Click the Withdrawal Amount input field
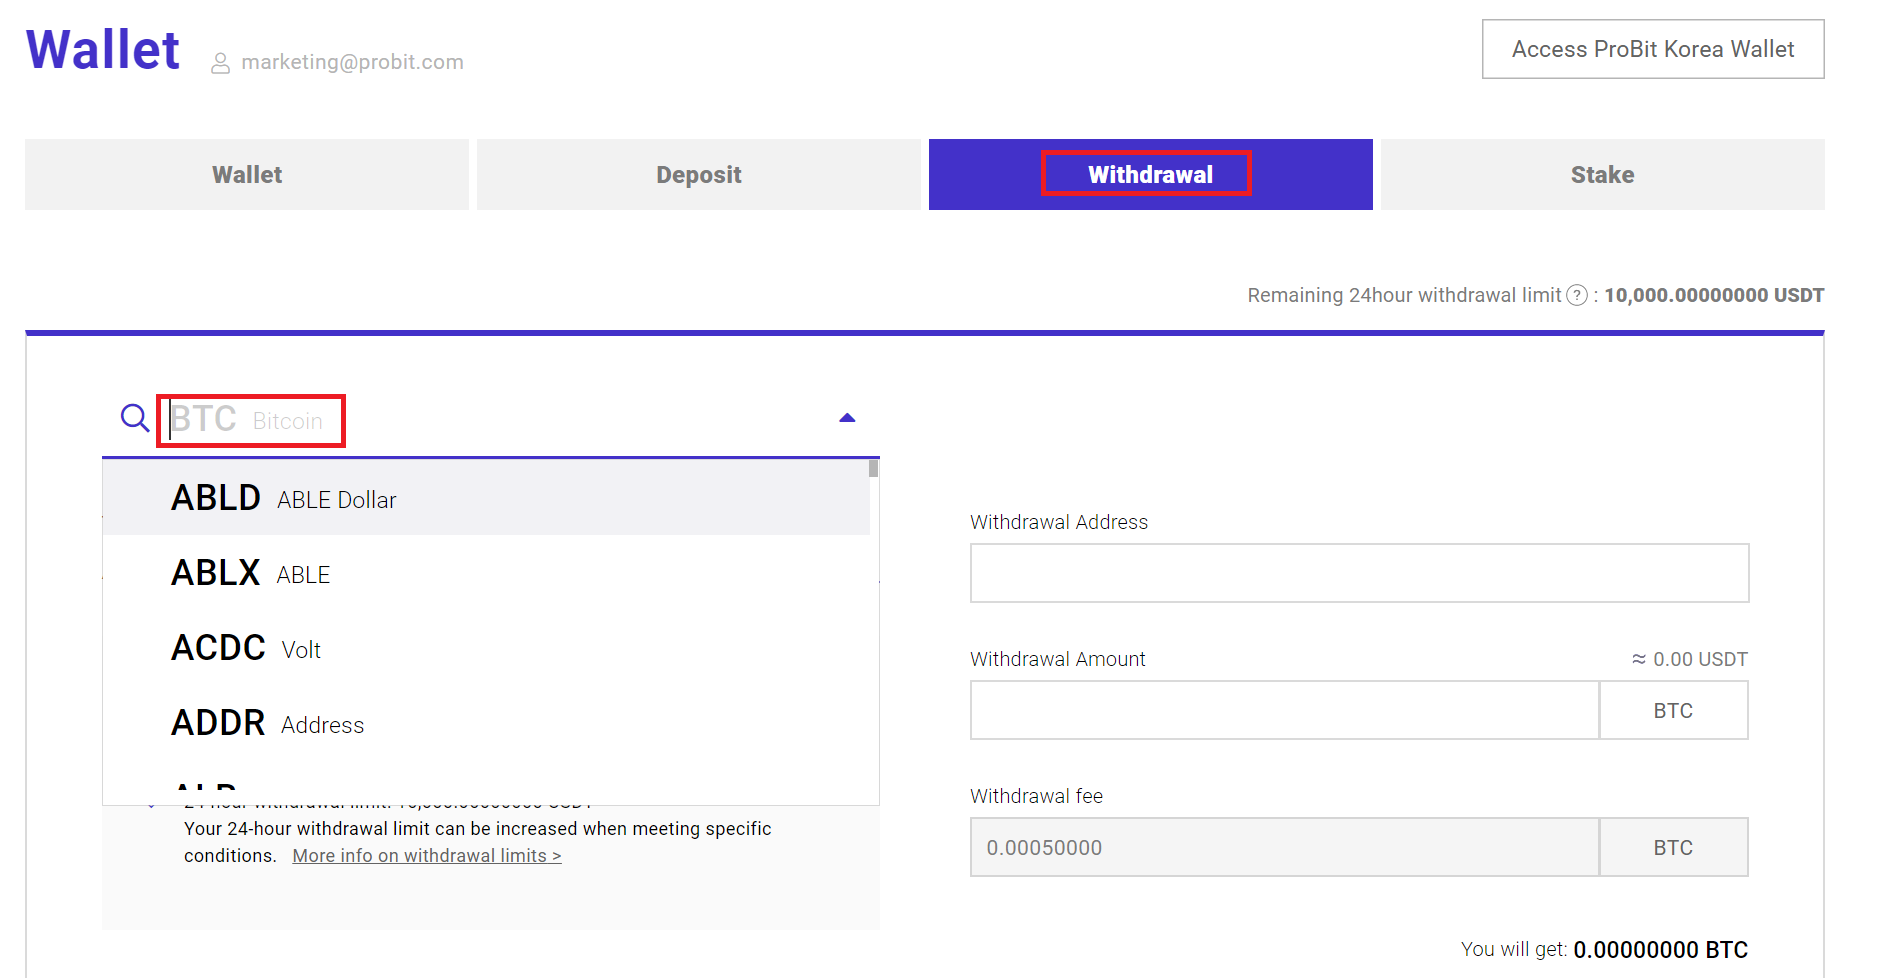This screenshot has height=978, width=1895. tap(1284, 710)
